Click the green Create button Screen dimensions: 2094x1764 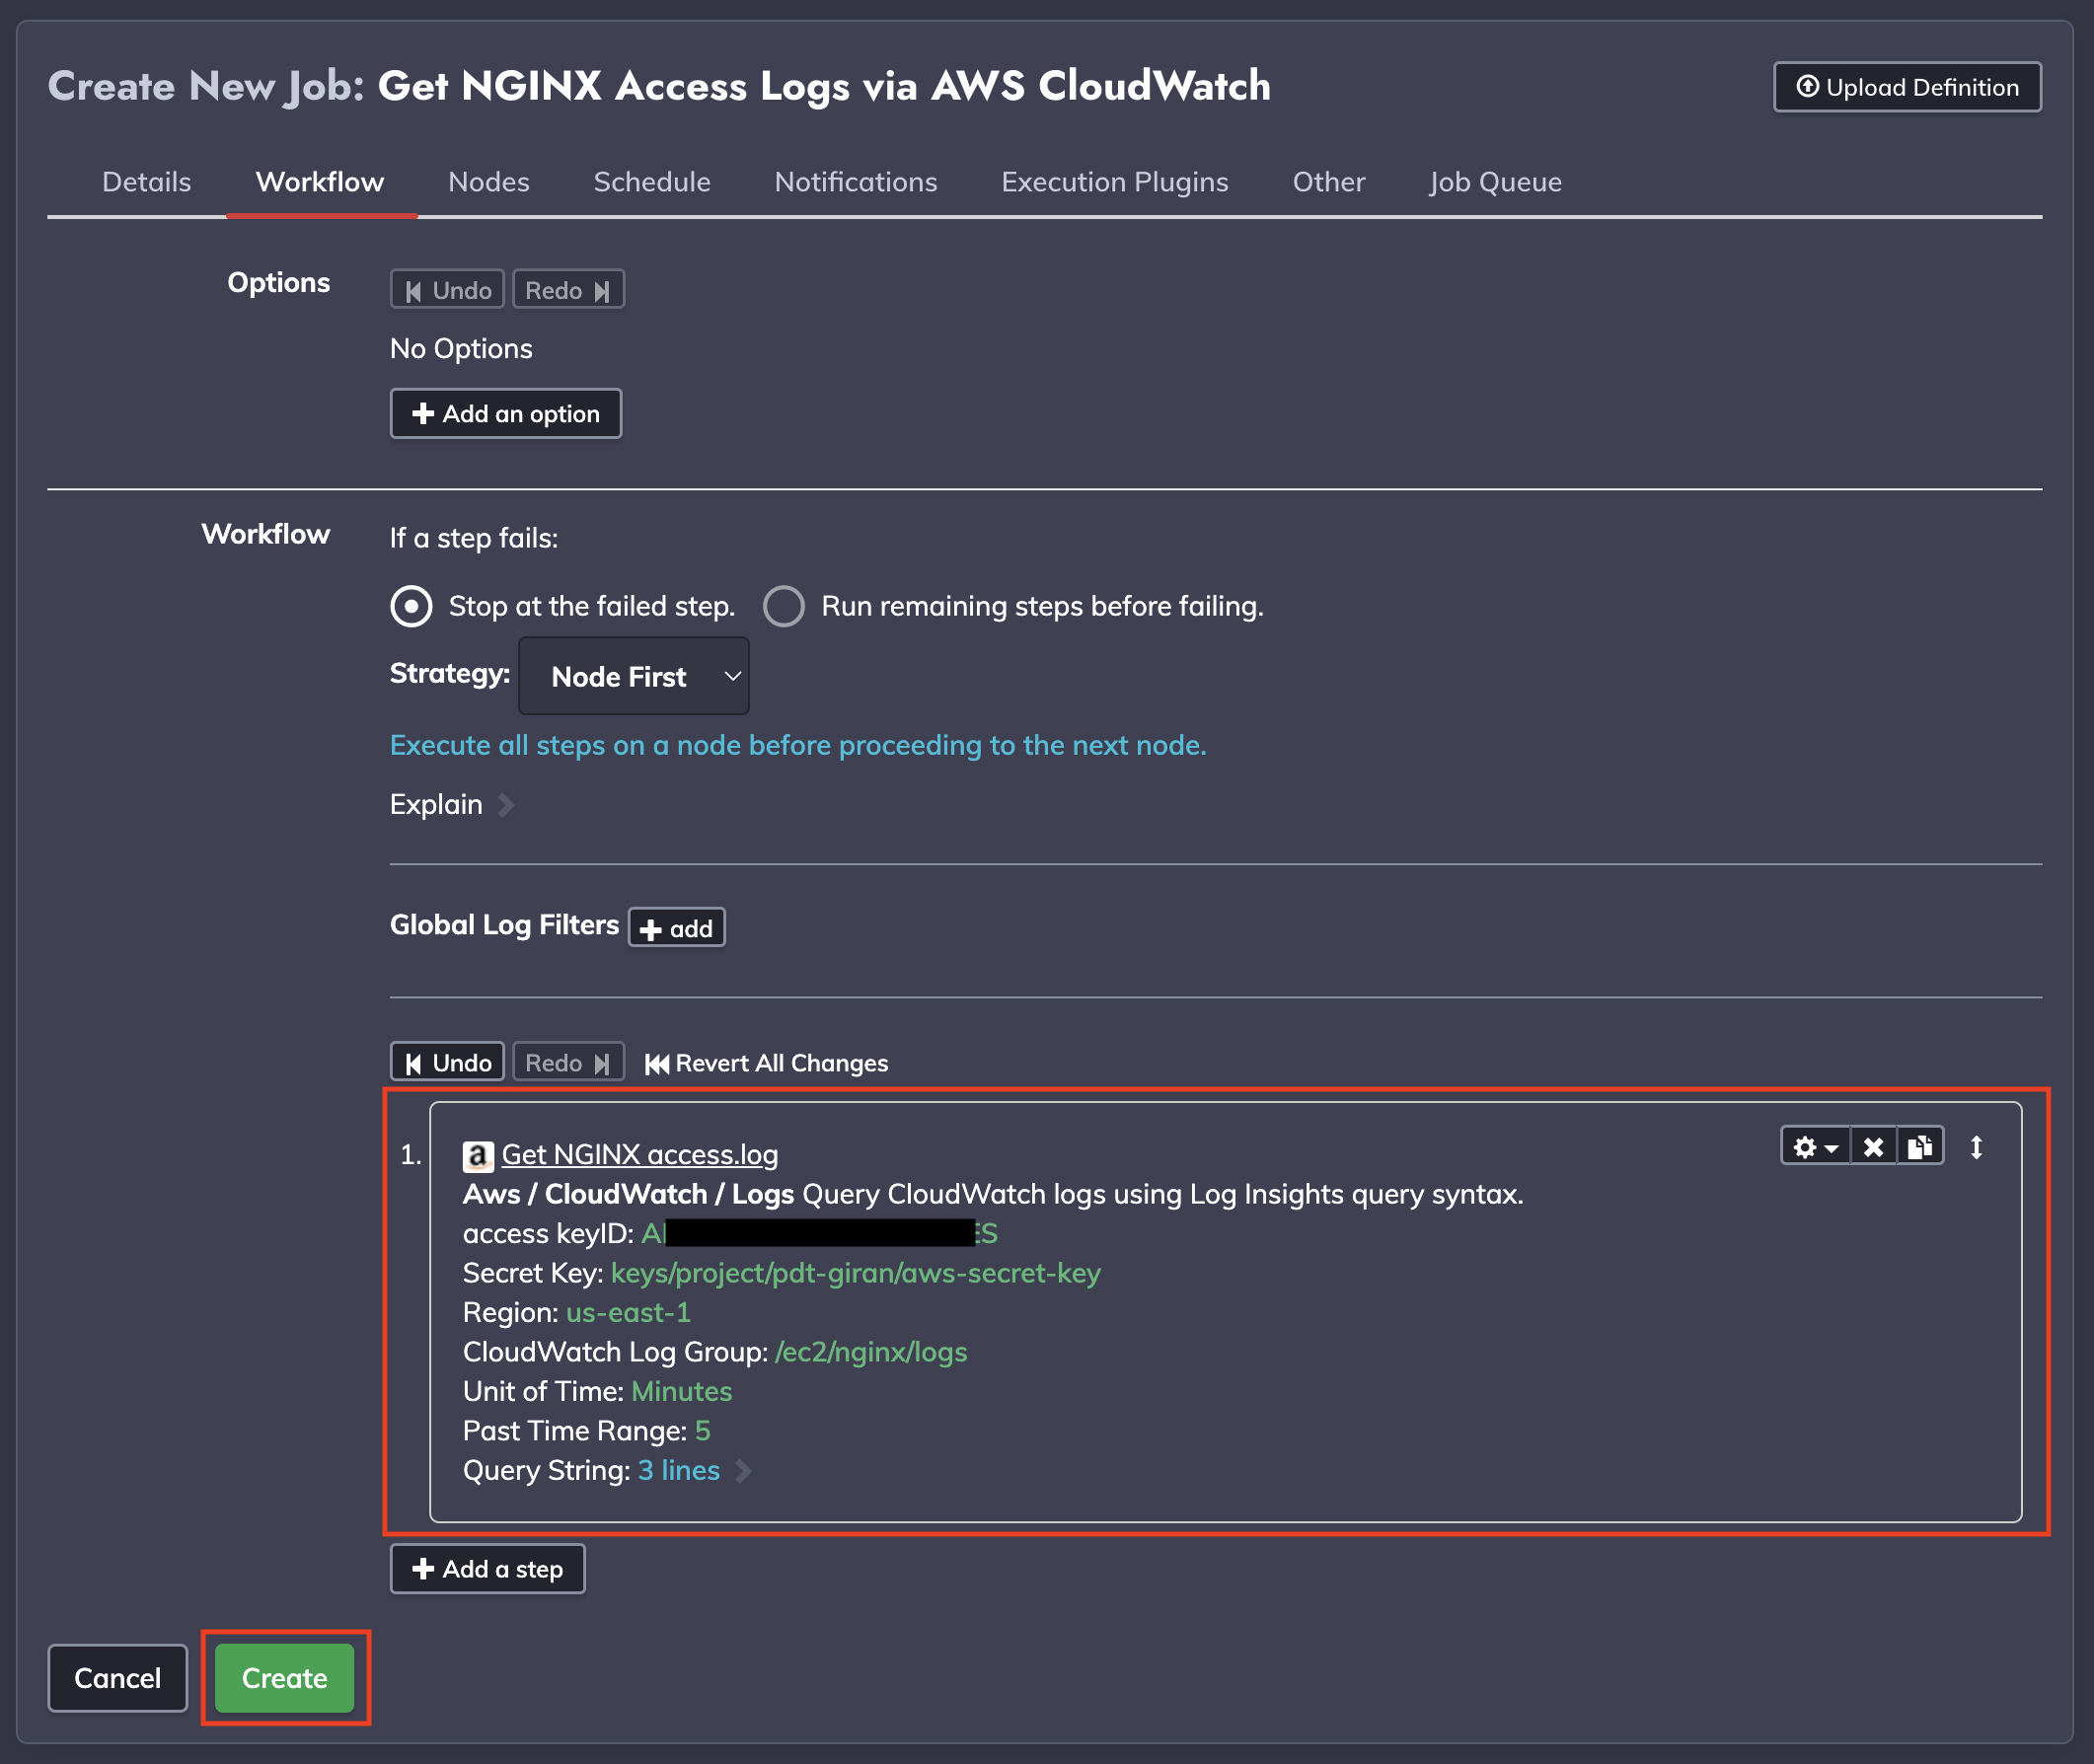tap(284, 1678)
